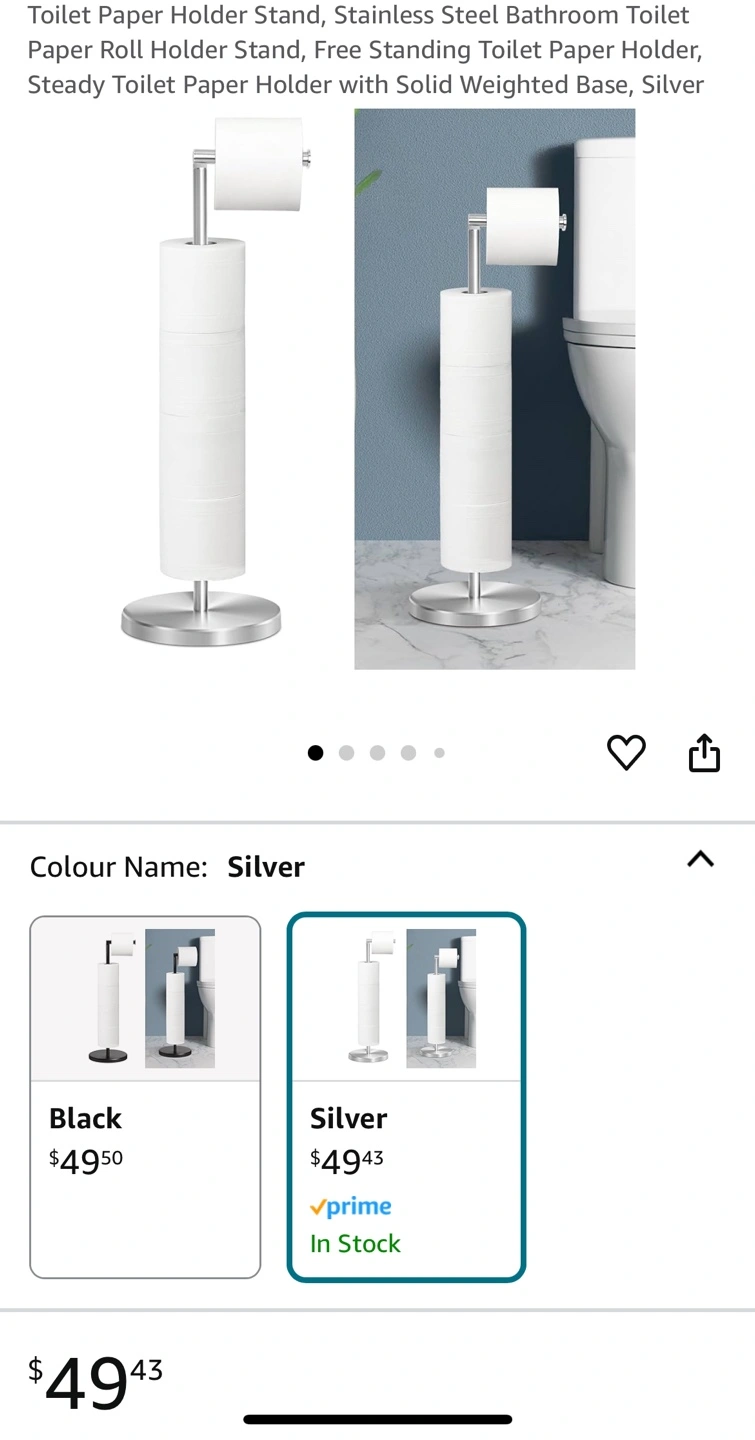The width and height of the screenshot is (755, 1440).
Task: Select the Silver colour option card
Action: click(406, 1097)
